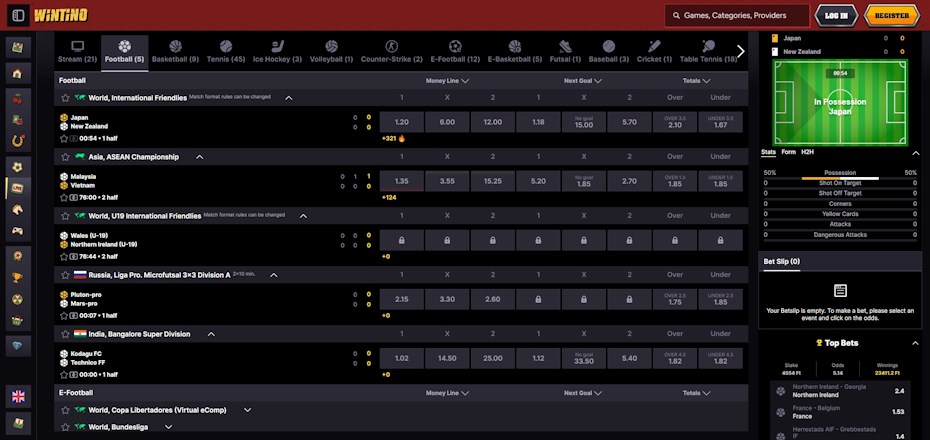Favorite the Russia, Liga Pro league star
Image resolution: width=930 pixels, height=440 pixels.
[x=65, y=275]
